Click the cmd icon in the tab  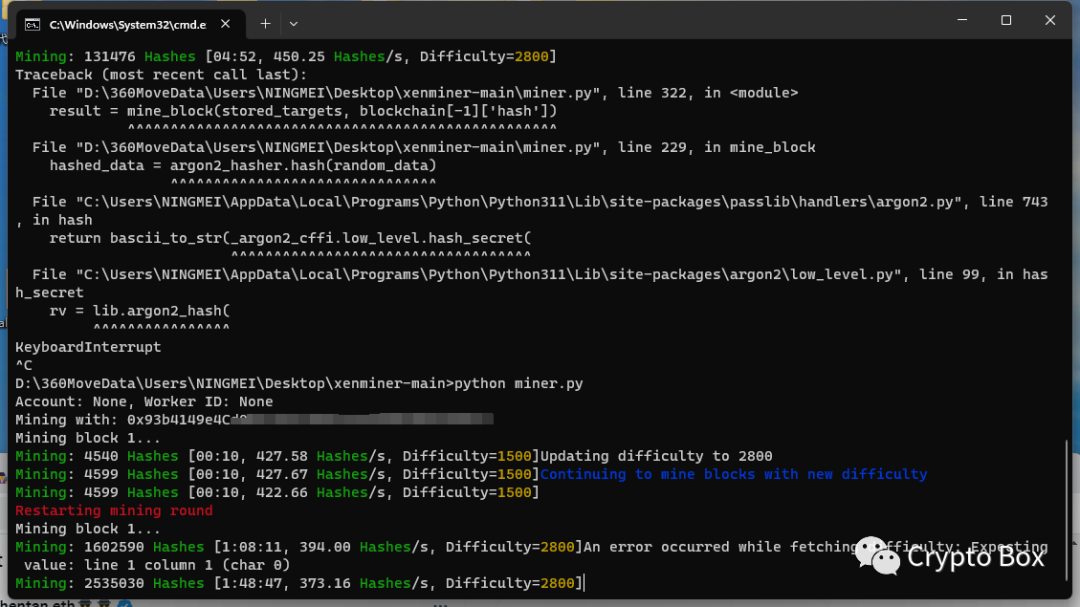point(32,25)
